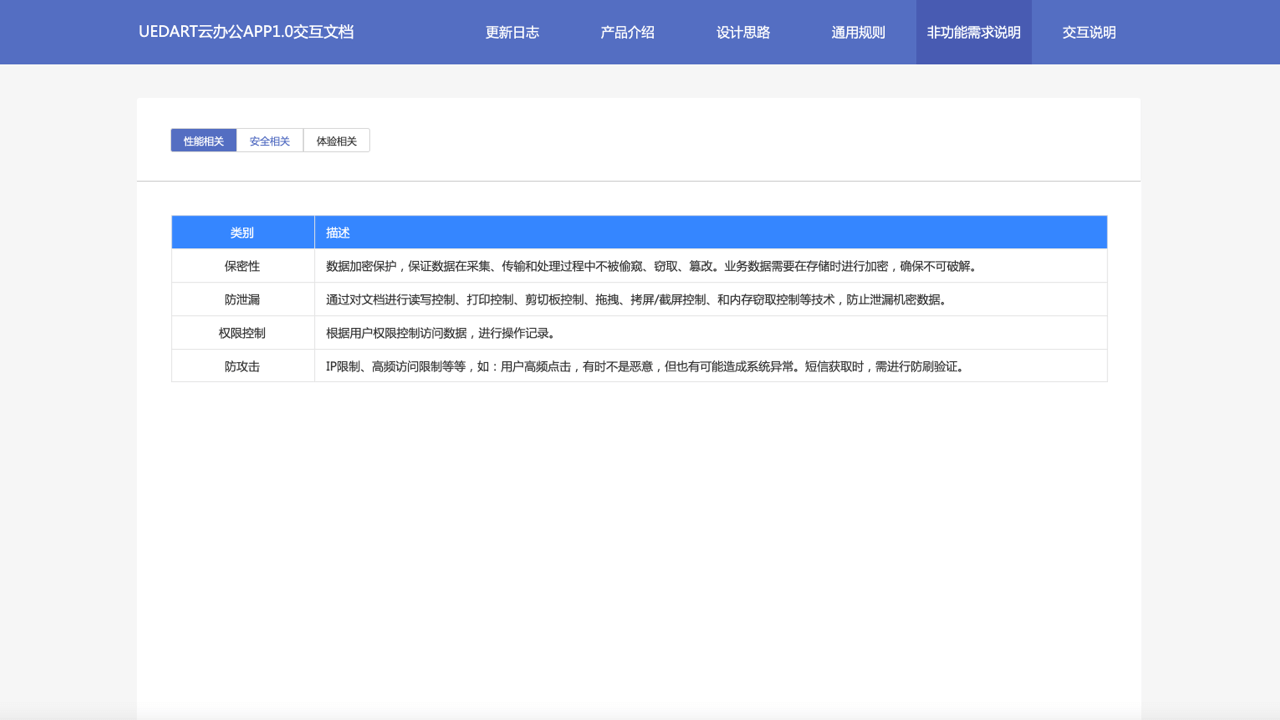Click the description starting with 通过对文档进行读写控制

pos(636,299)
